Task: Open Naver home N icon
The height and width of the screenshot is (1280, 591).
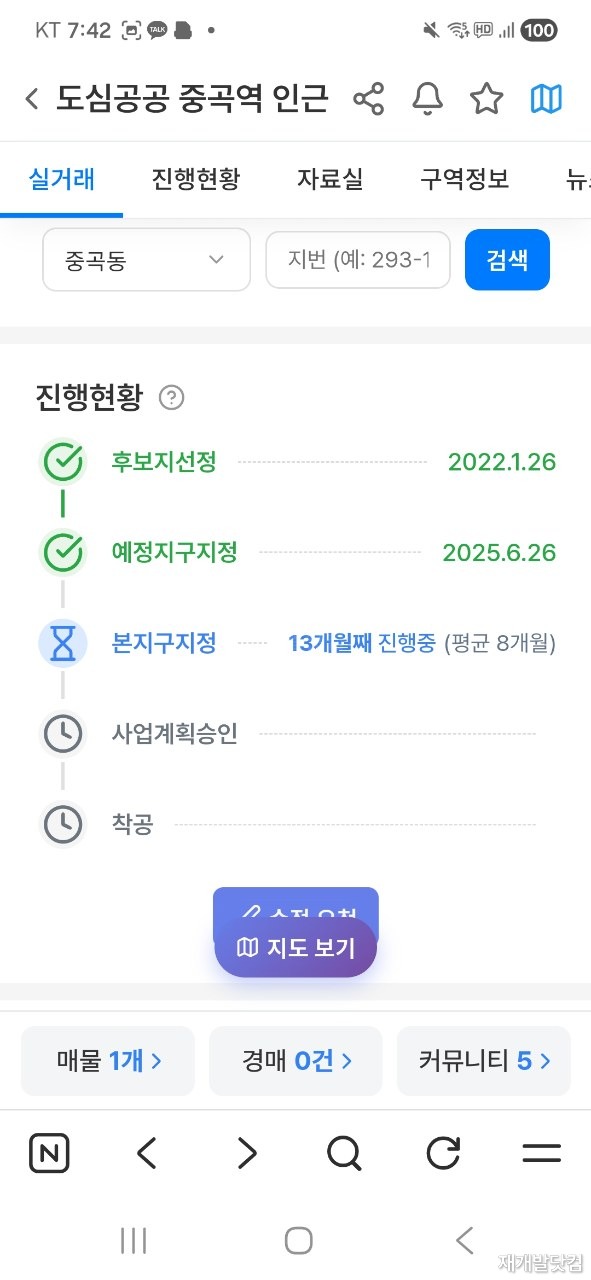Action: click(49, 1154)
